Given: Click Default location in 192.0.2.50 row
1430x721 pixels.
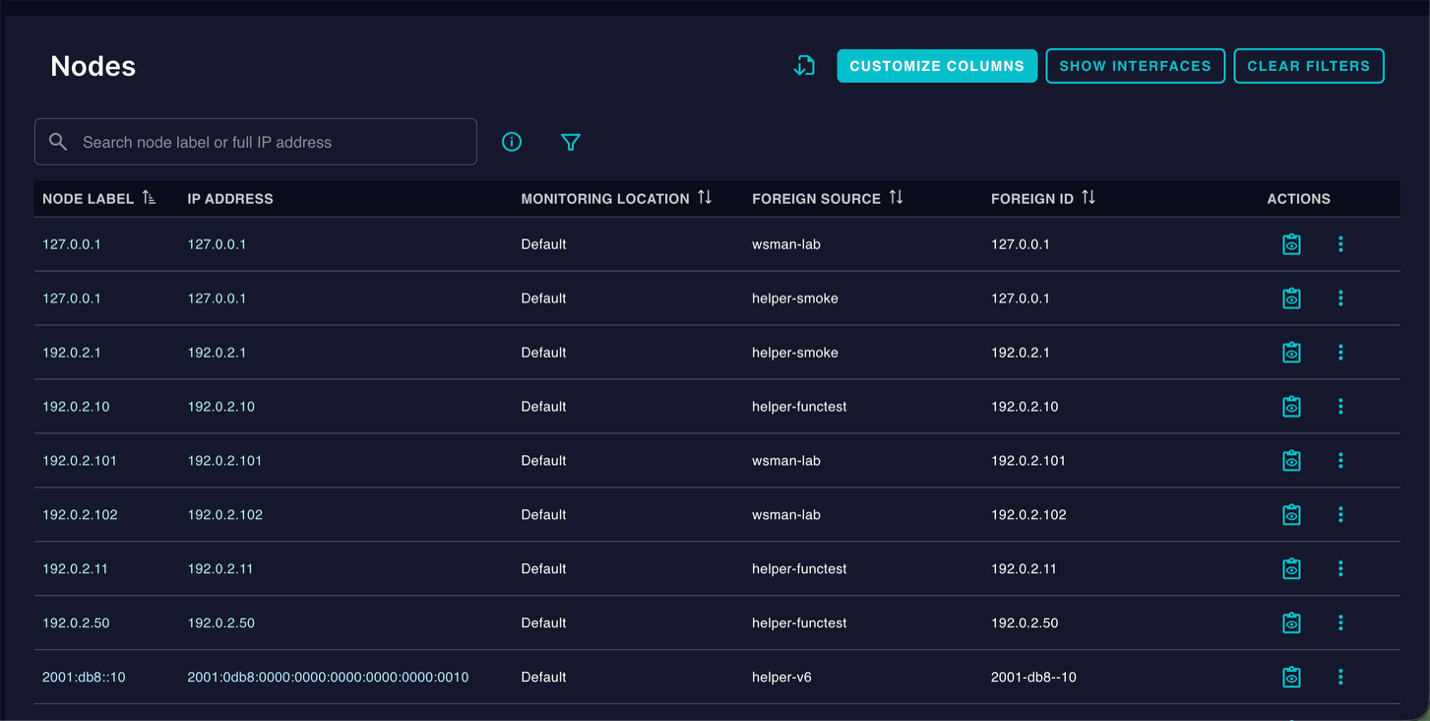Looking at the screenshot, I should 544,622.
